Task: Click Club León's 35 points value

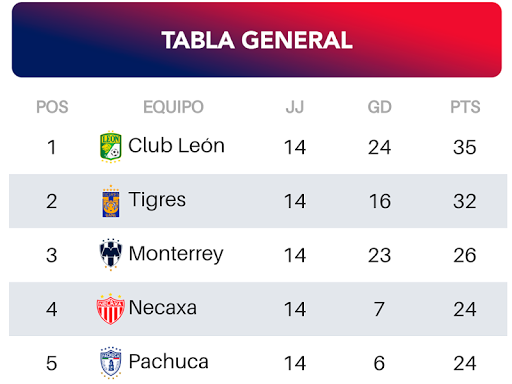Action: (465, 147)
